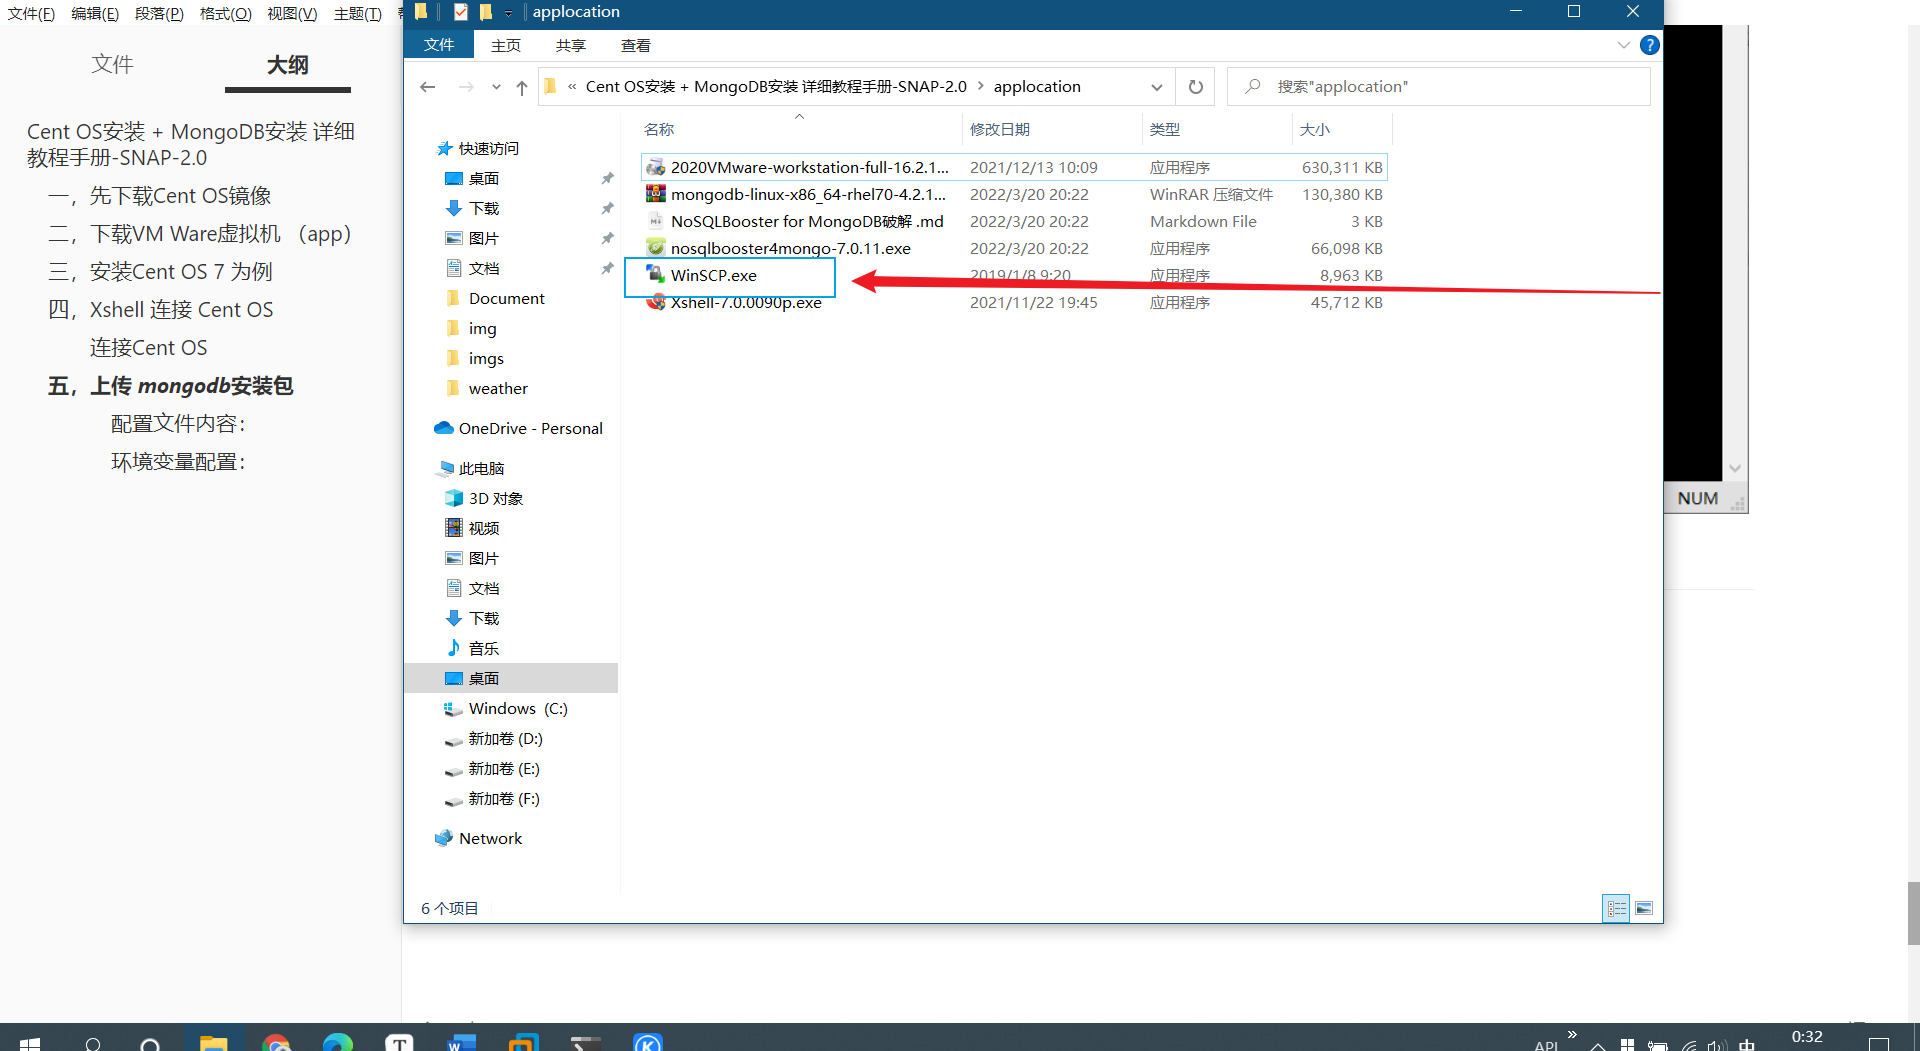Open Typora 段落(P) menu
This screenshot has width=1920, height=1051.
tap(159, 13)
